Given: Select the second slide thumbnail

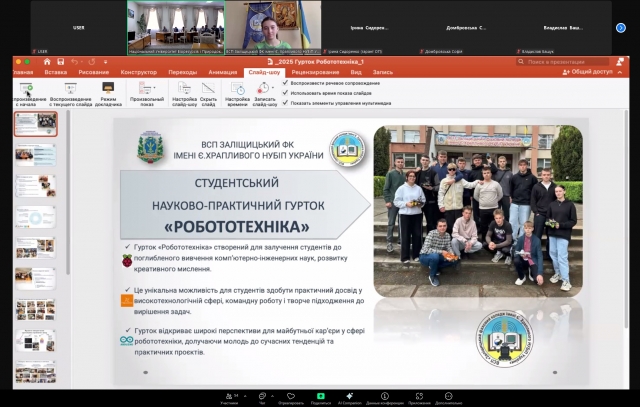Looking at the screenshot, I should coord(36,154).
